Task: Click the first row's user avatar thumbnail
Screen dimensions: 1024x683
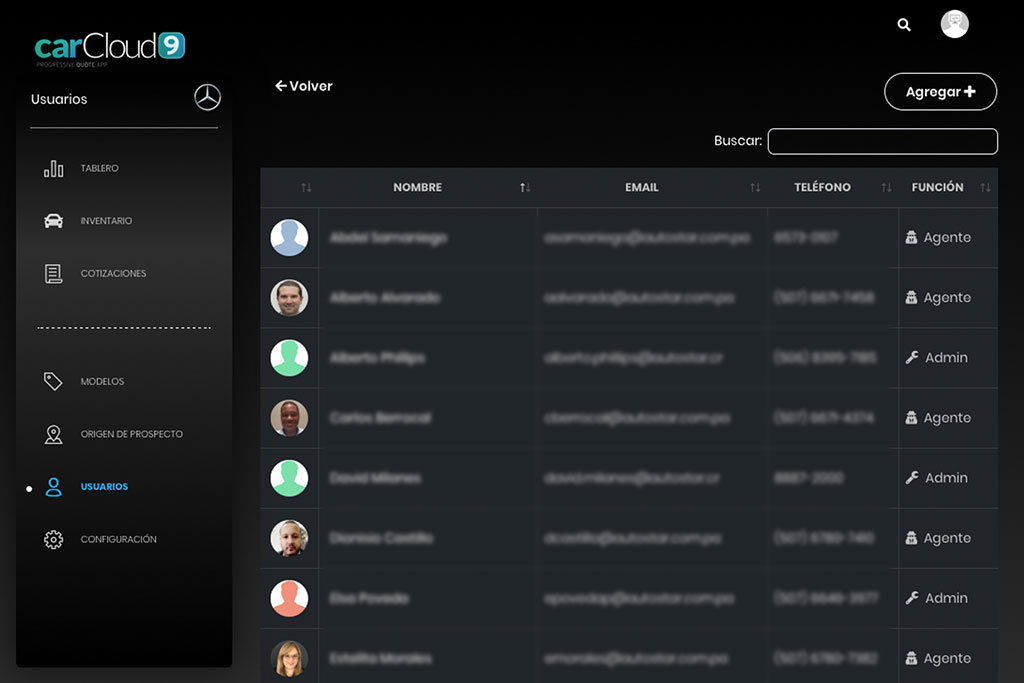Action: 289,238
